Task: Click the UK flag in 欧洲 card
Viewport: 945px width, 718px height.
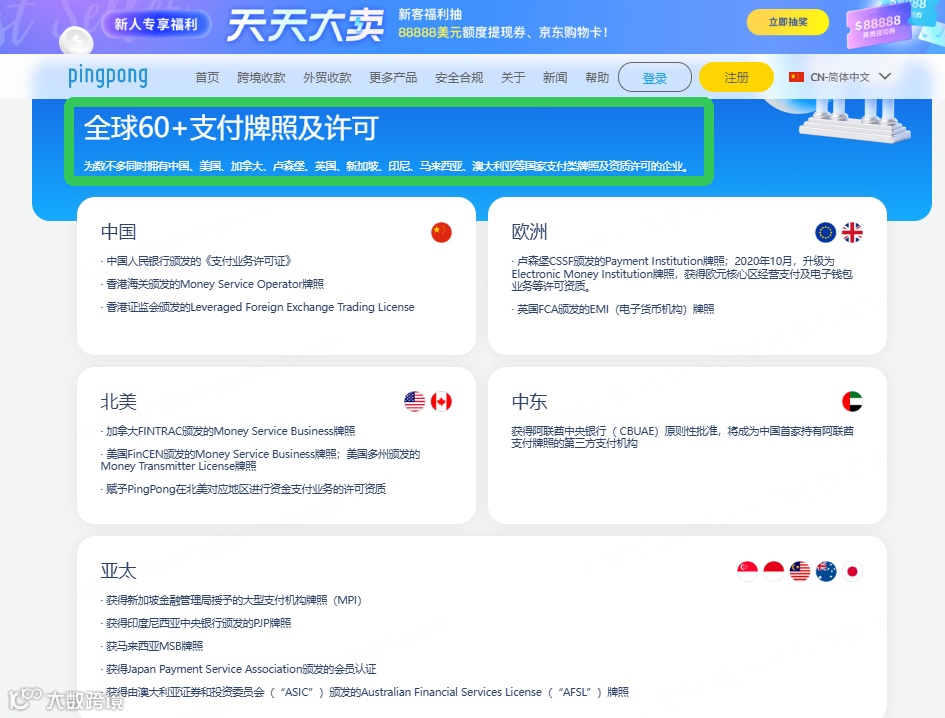Action: tap(852, 232)
